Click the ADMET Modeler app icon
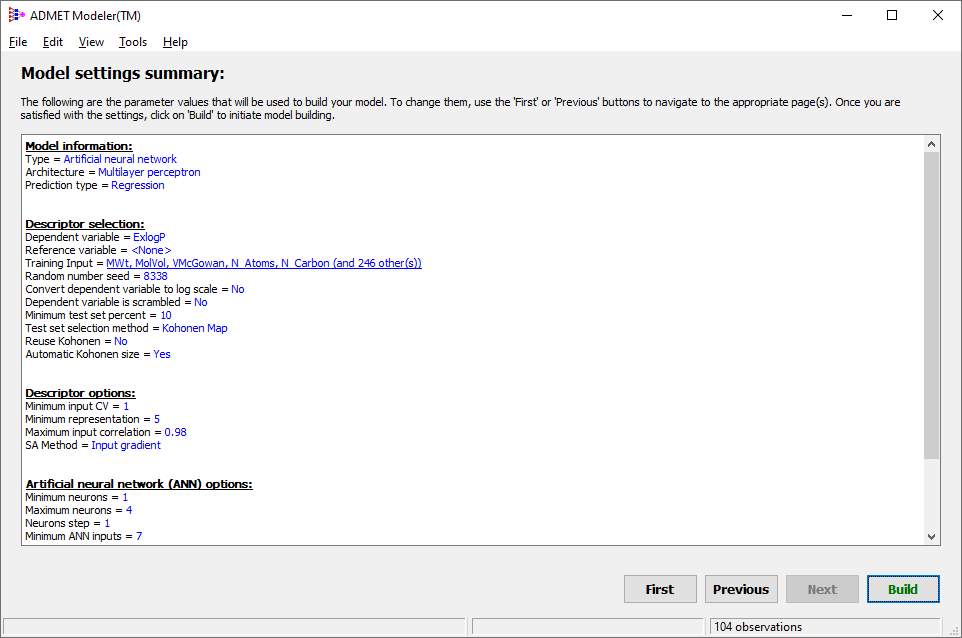Image resolution: width=962 pixels, height=638 pixels. 17,15
